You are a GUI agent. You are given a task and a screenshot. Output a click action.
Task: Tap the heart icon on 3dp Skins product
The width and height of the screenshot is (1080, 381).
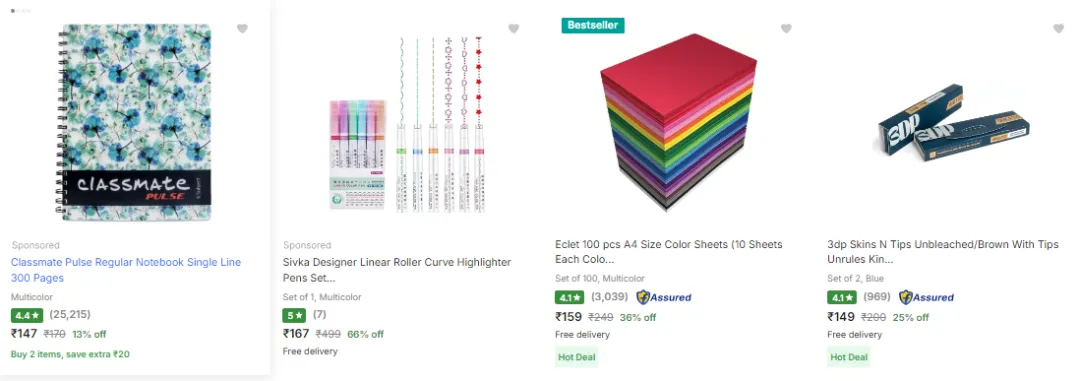(1059, 29)
